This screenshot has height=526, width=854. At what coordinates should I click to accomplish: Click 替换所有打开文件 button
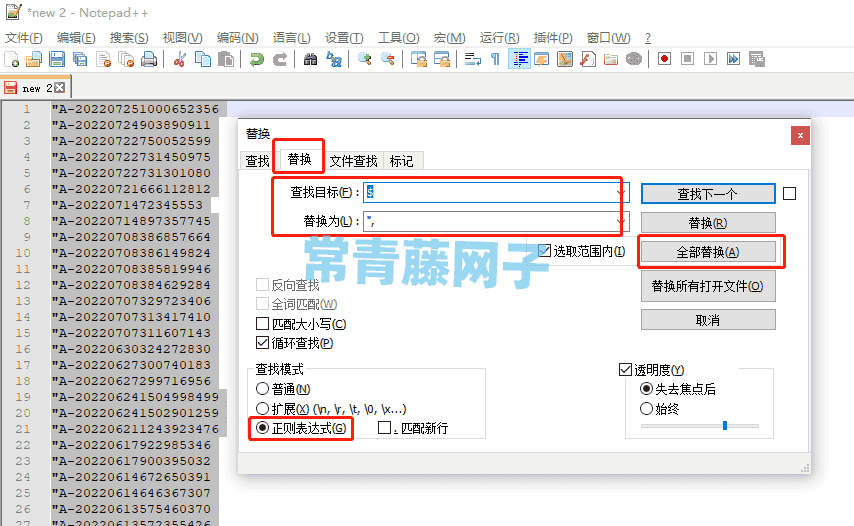(707, 286)
